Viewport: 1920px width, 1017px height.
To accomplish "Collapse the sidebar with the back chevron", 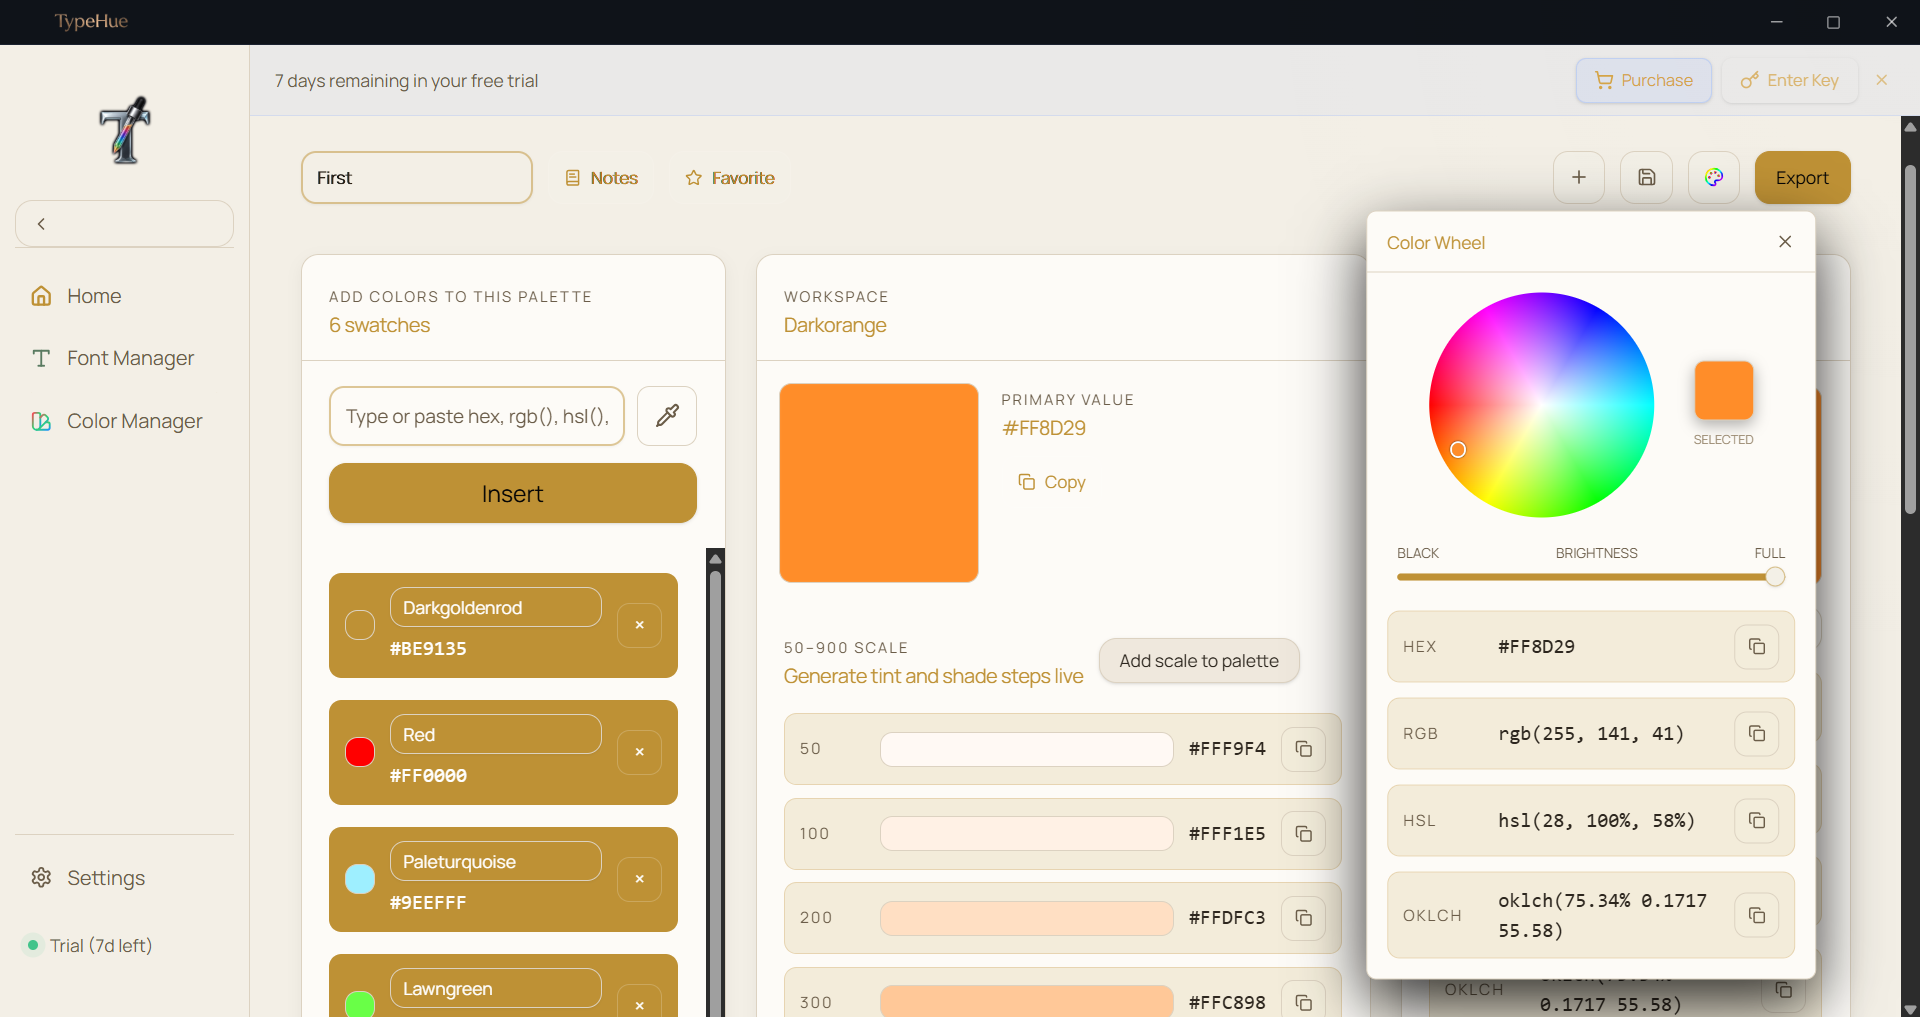I will 124,224.
